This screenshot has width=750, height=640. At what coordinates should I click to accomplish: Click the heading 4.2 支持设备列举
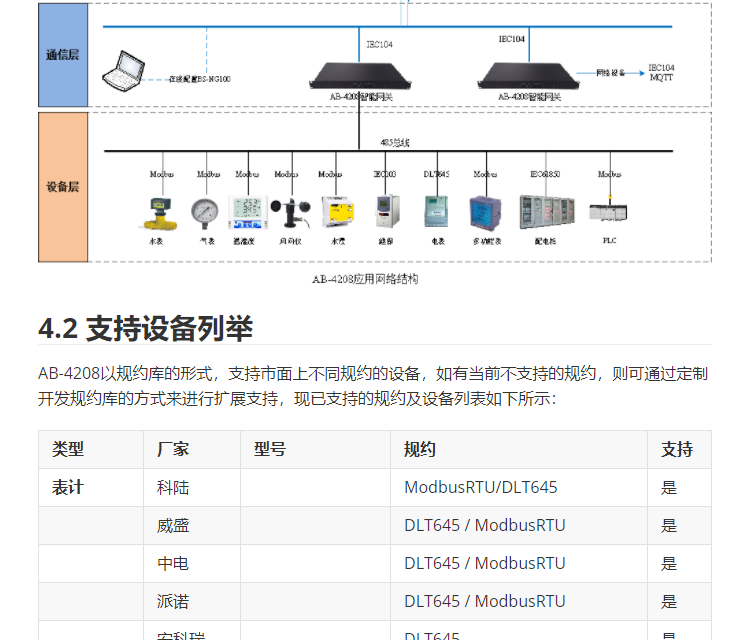click(145, 329)
